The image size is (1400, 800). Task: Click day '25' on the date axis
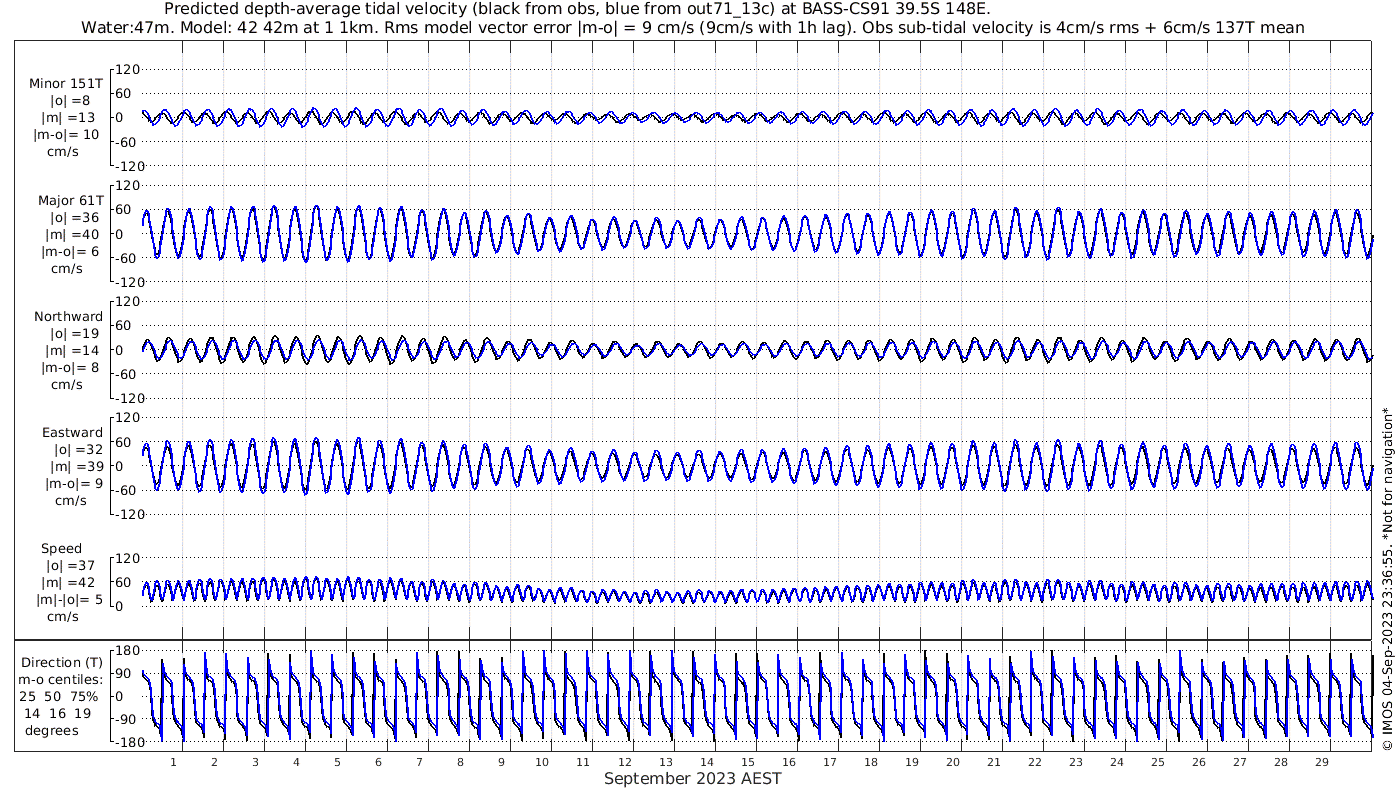pos(1157,762)
